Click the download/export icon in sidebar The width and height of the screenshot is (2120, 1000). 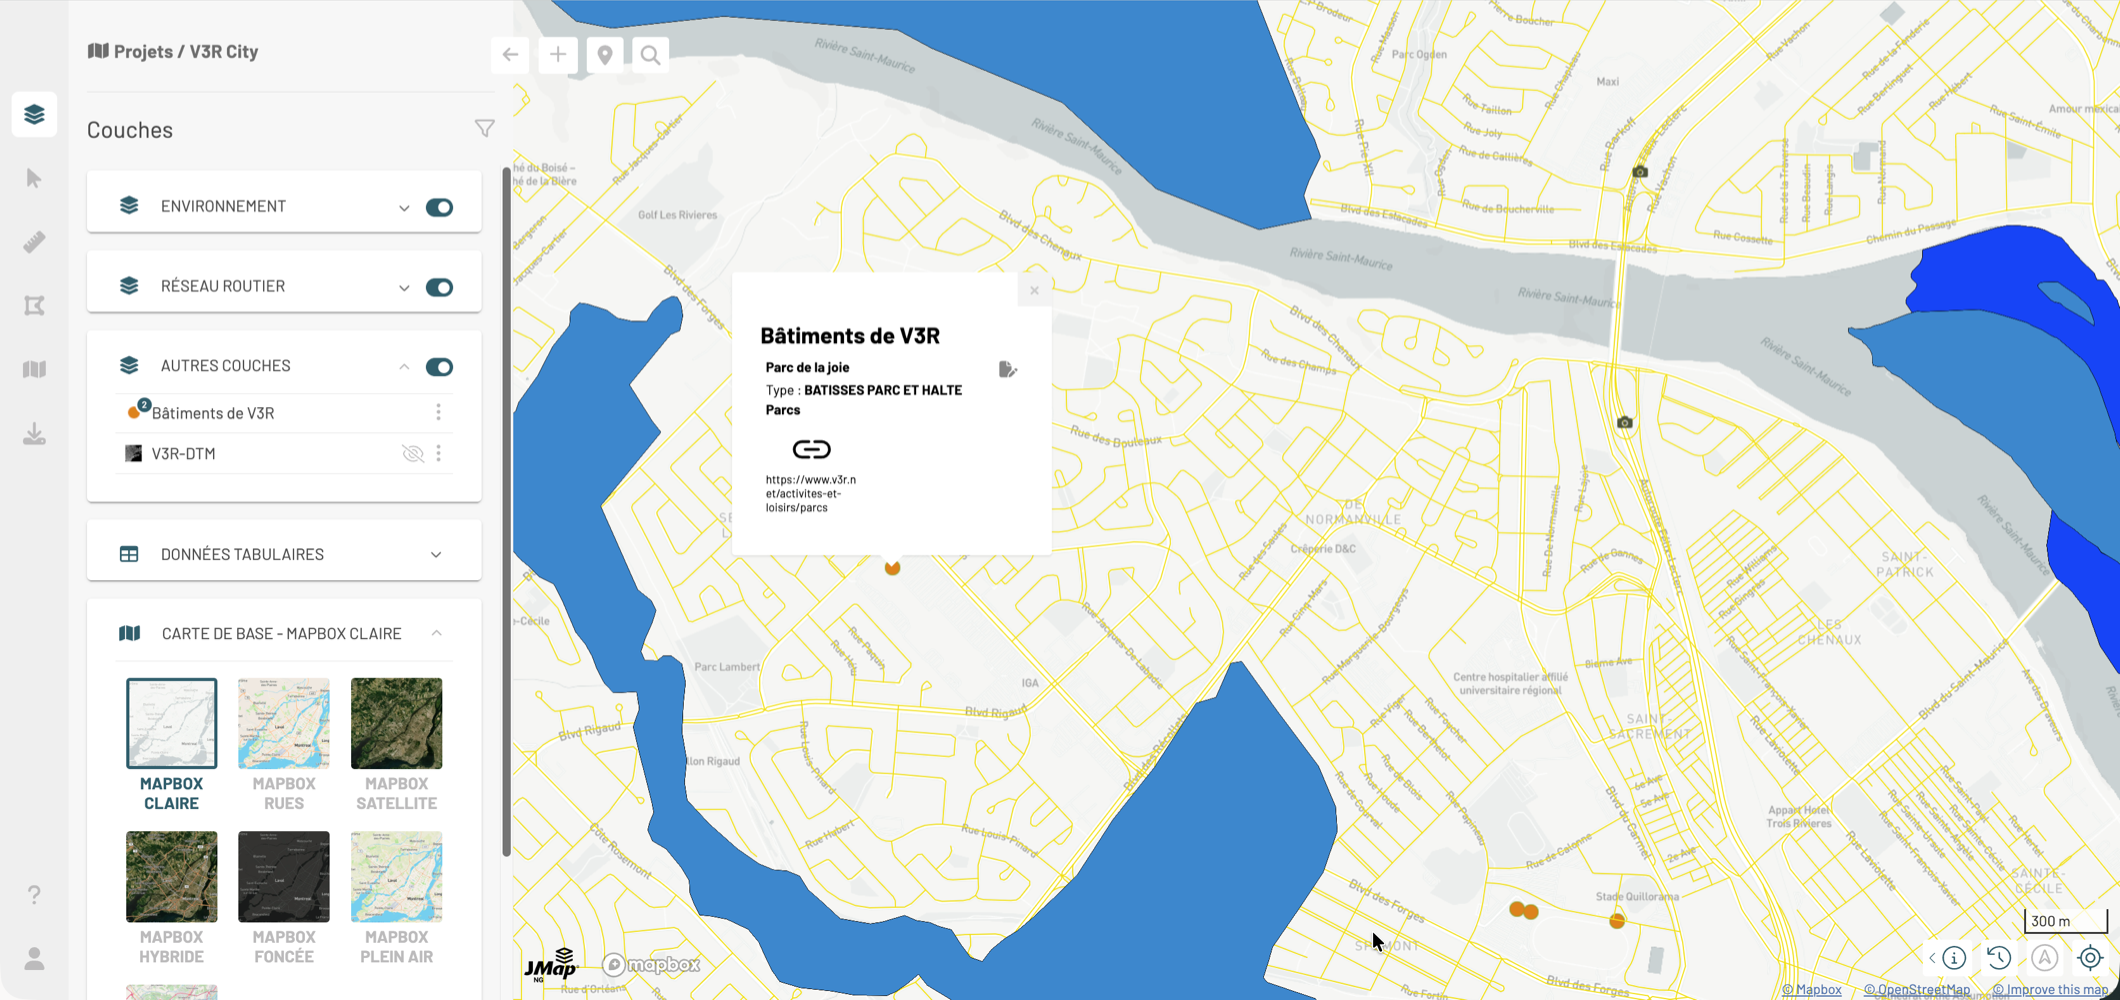coord(34,434)
